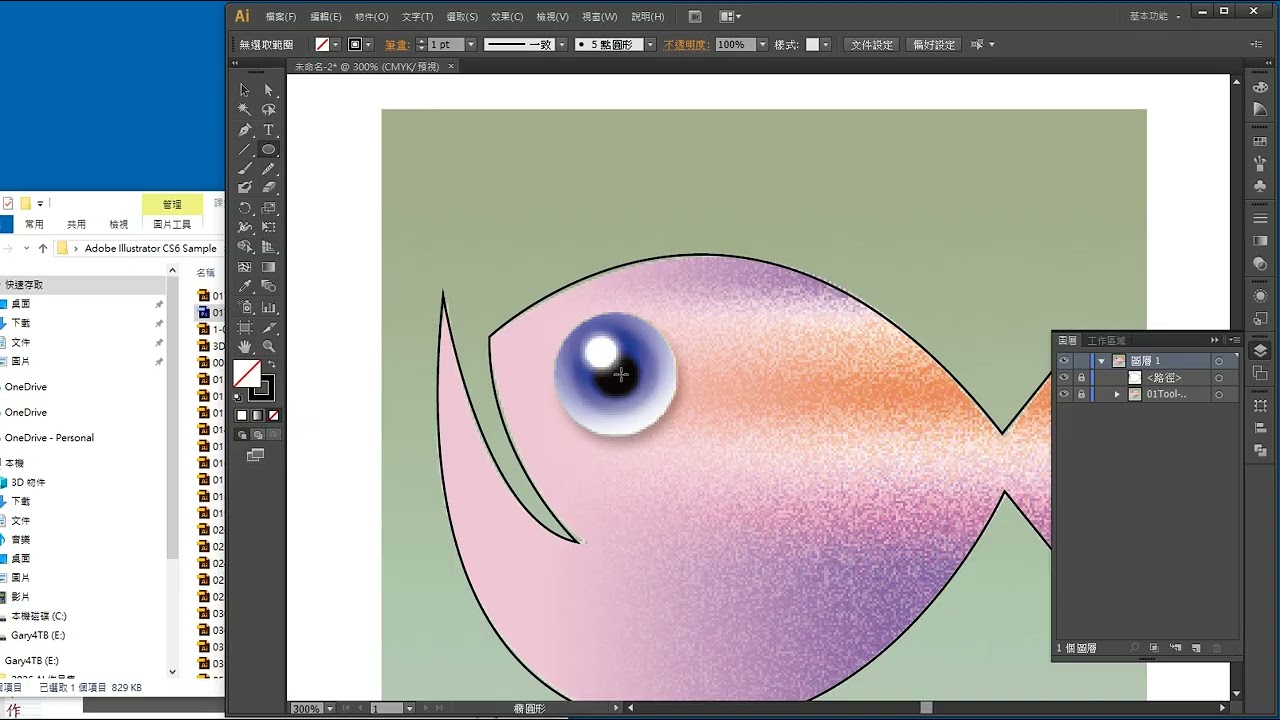Select the Eyedropper tool
1280x720 pixels.
[245, 286]
